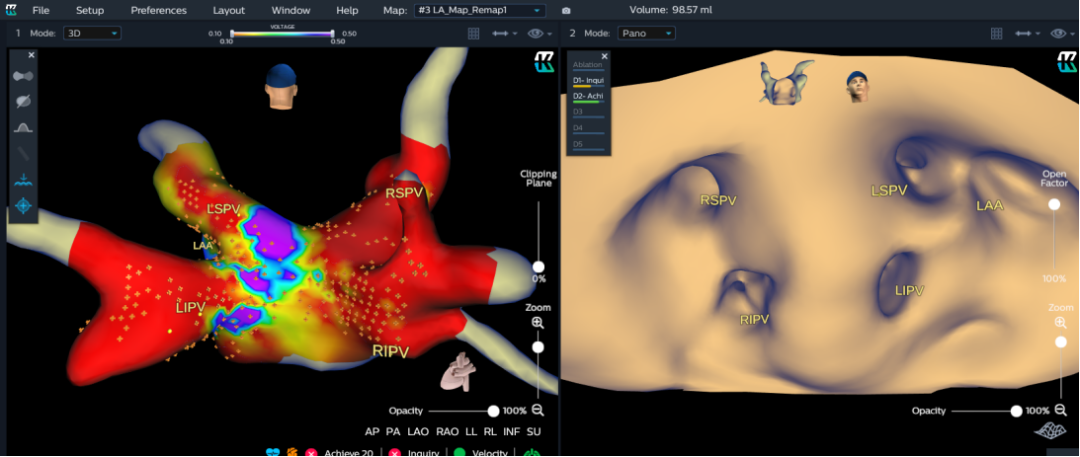Open the Preferences menu
This screenshot has width=1080, height=457.
(158, 10)
